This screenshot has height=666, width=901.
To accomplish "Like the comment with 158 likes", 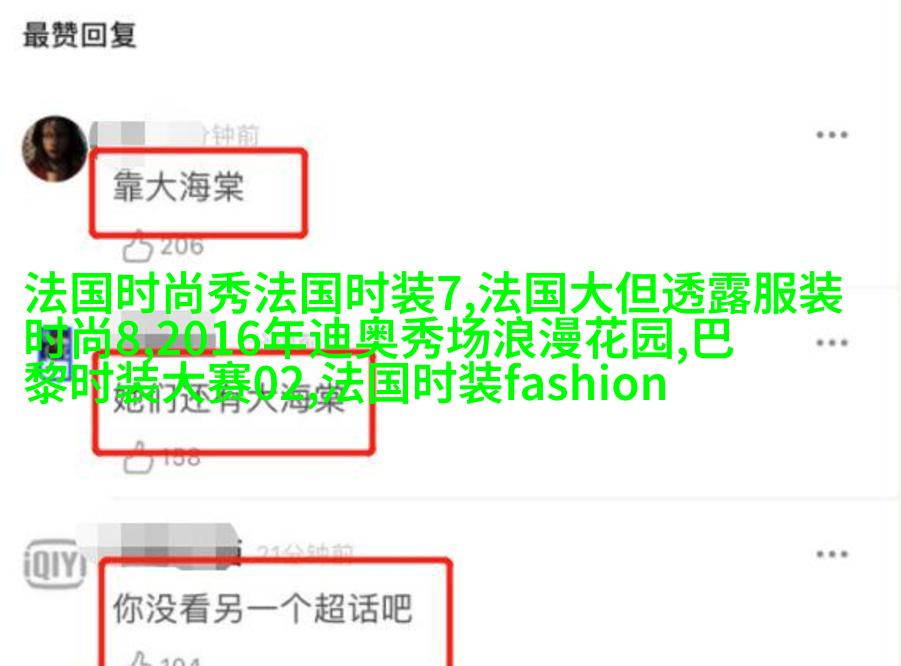I will pyautogui.click(x=138, y=458).
